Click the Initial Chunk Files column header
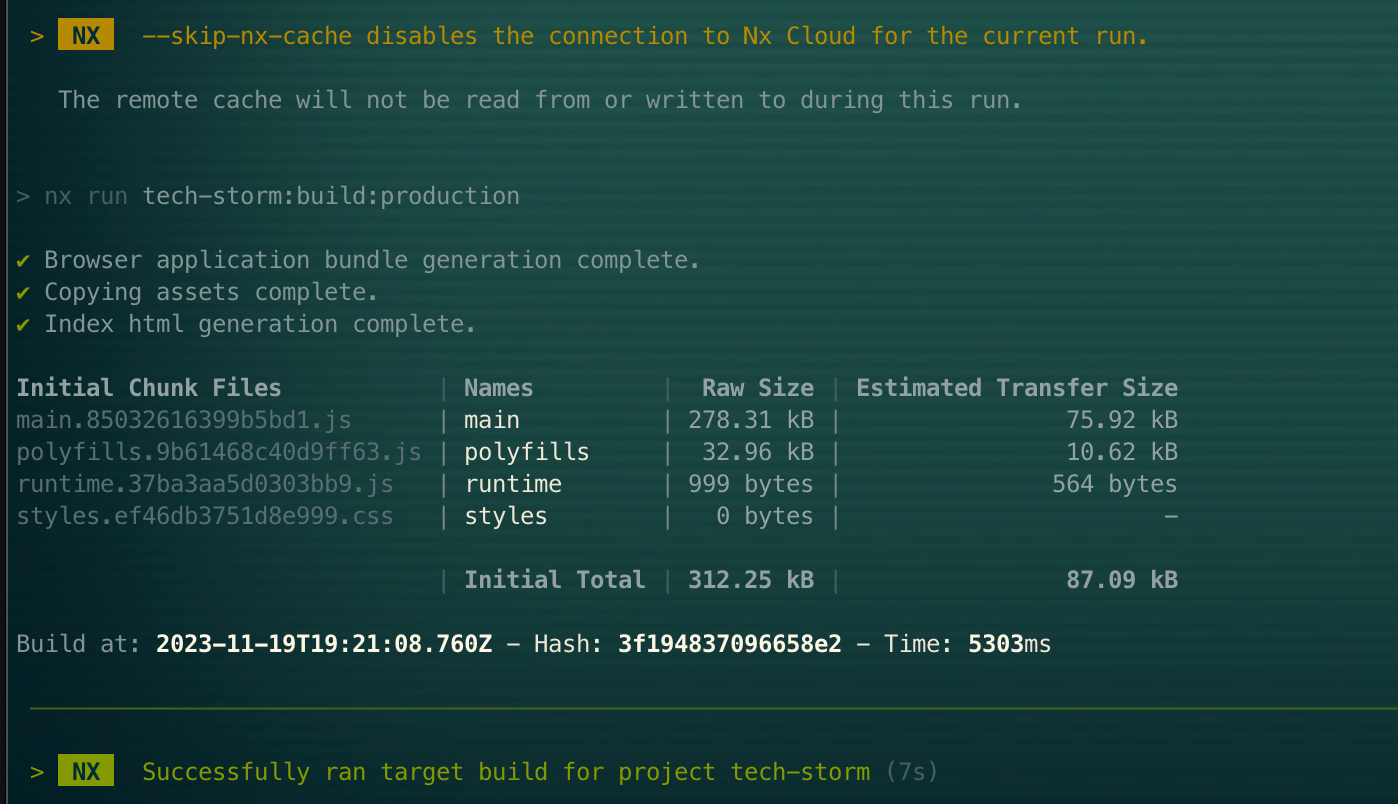The width and height of the screenshot is (1398, 804). tap(149, 388)
